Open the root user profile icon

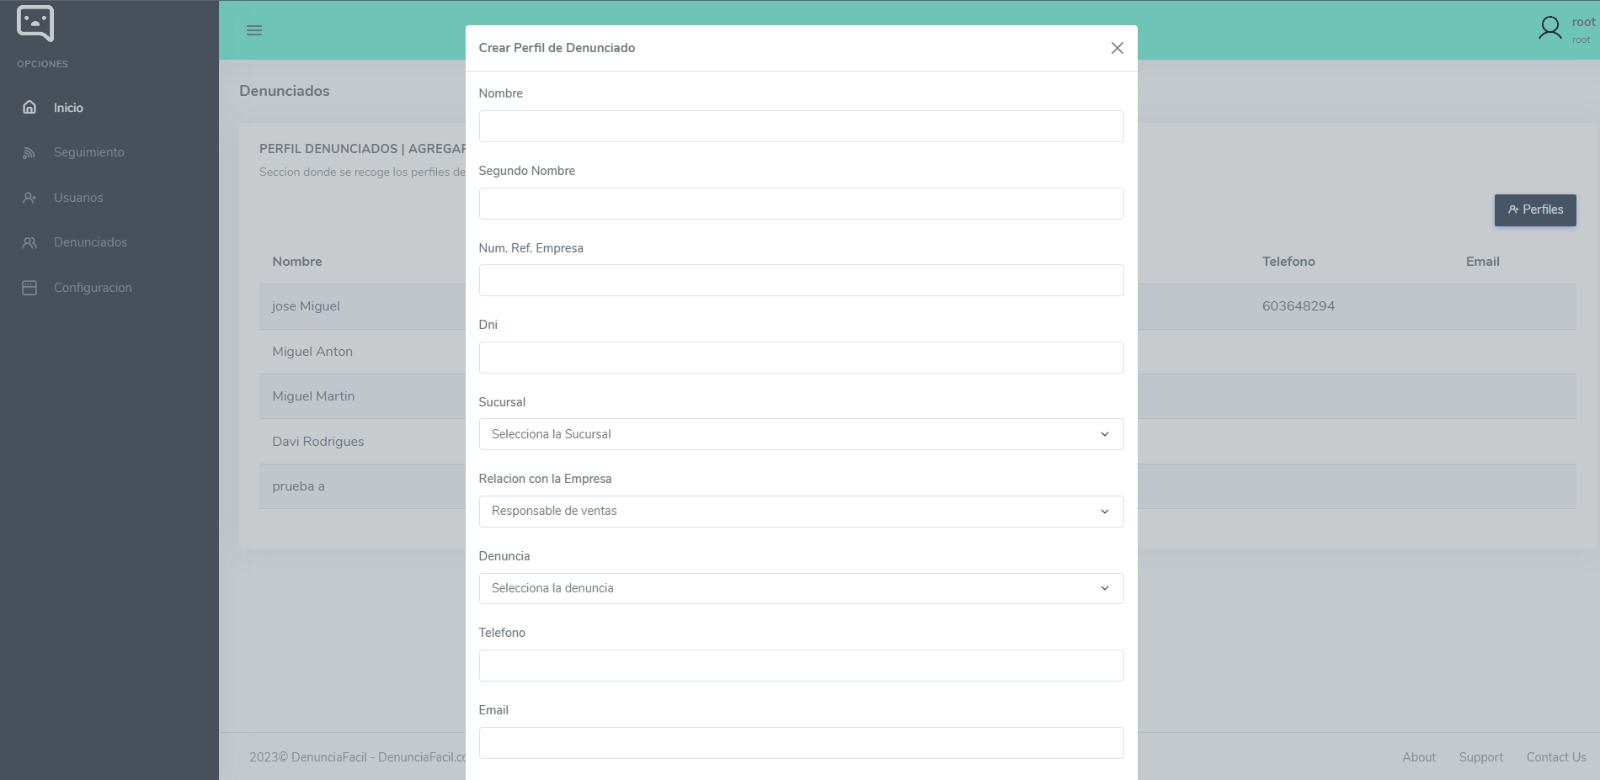point(1549,28)
